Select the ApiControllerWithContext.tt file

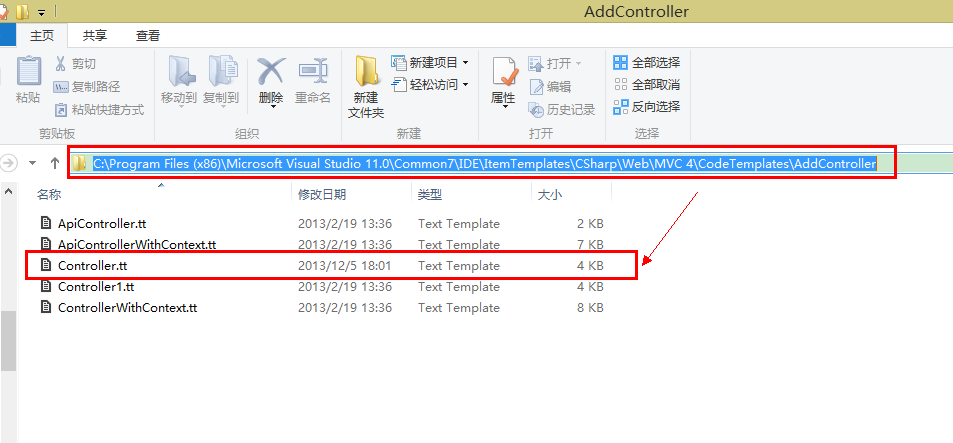[137, 244]
